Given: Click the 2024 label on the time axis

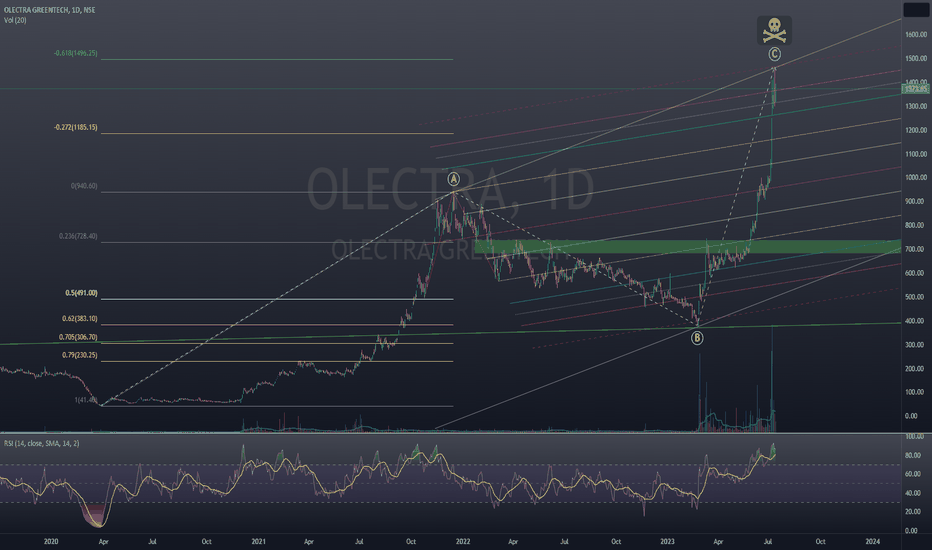Looking at the screenshot, I should click(873, 542).
